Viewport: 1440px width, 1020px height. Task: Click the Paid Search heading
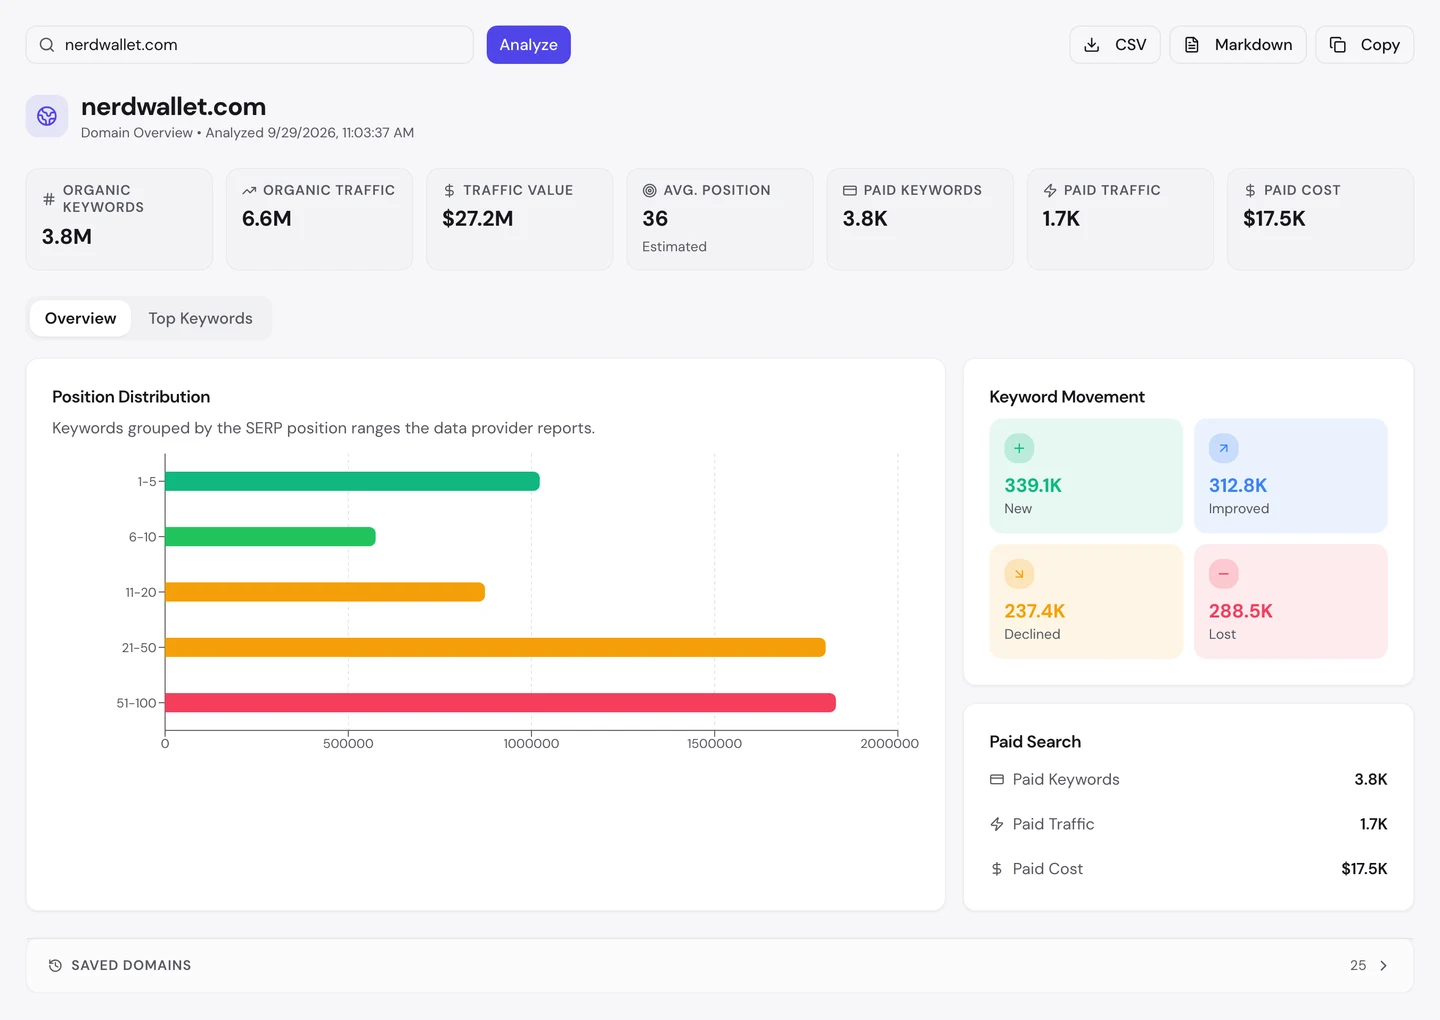tap(1035, 742)
